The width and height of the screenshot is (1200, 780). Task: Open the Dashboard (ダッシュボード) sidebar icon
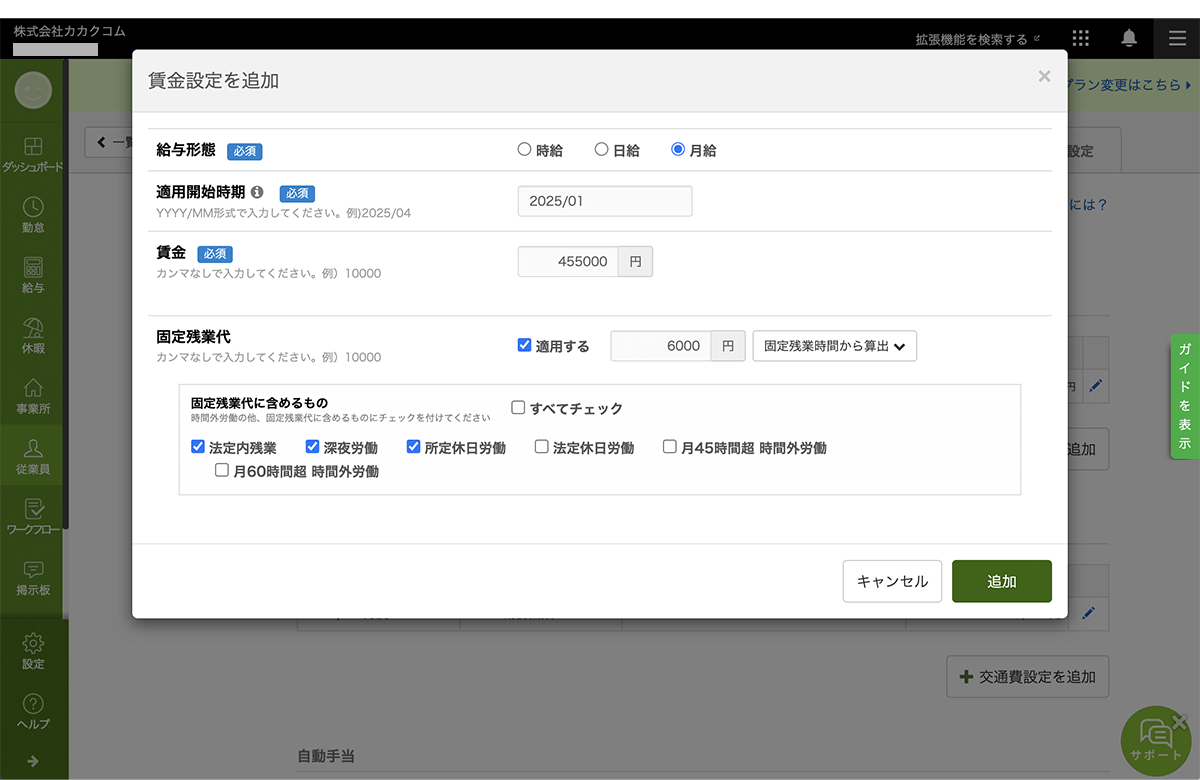click(33, 148)
